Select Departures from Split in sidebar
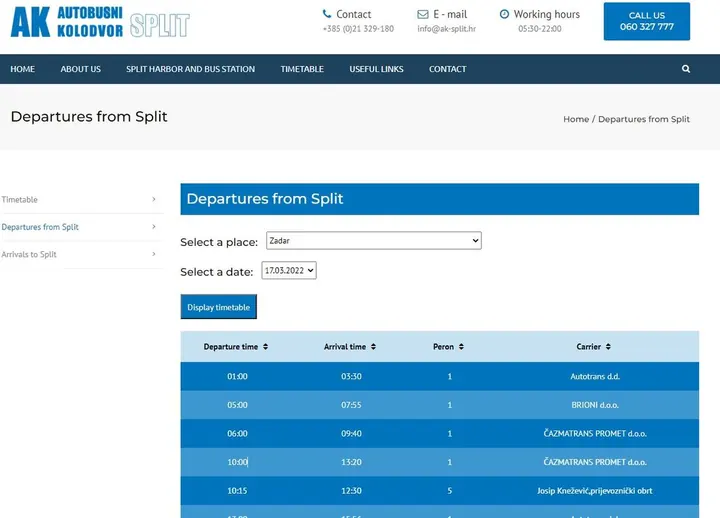Screen dimensions: 720x518 (40, 227)
